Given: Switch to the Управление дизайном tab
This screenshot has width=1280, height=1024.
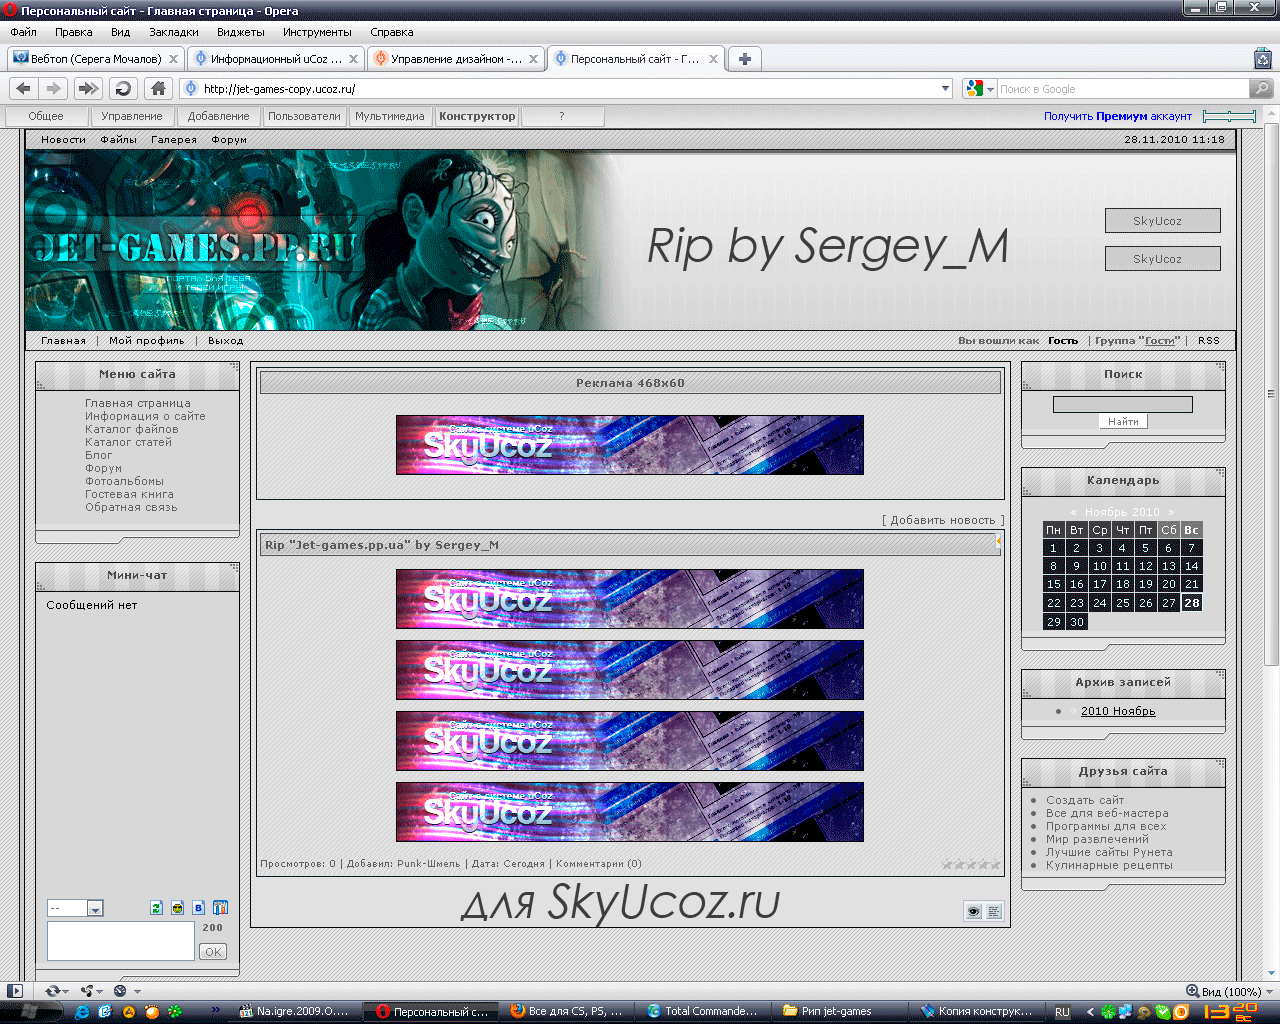Looking at the screenshot, I should pyautogui.click(x=455, y=59).
